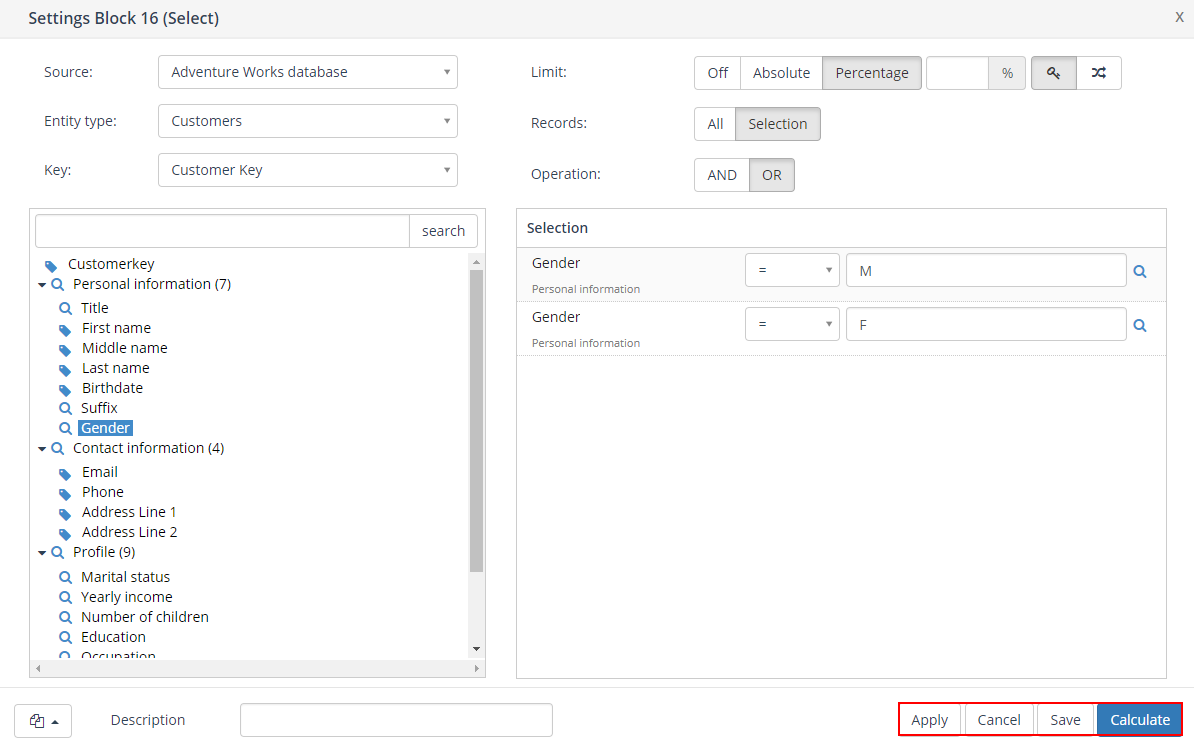Set Limit to Off
Screen dimensions: 1194x752
click(717, 73)
